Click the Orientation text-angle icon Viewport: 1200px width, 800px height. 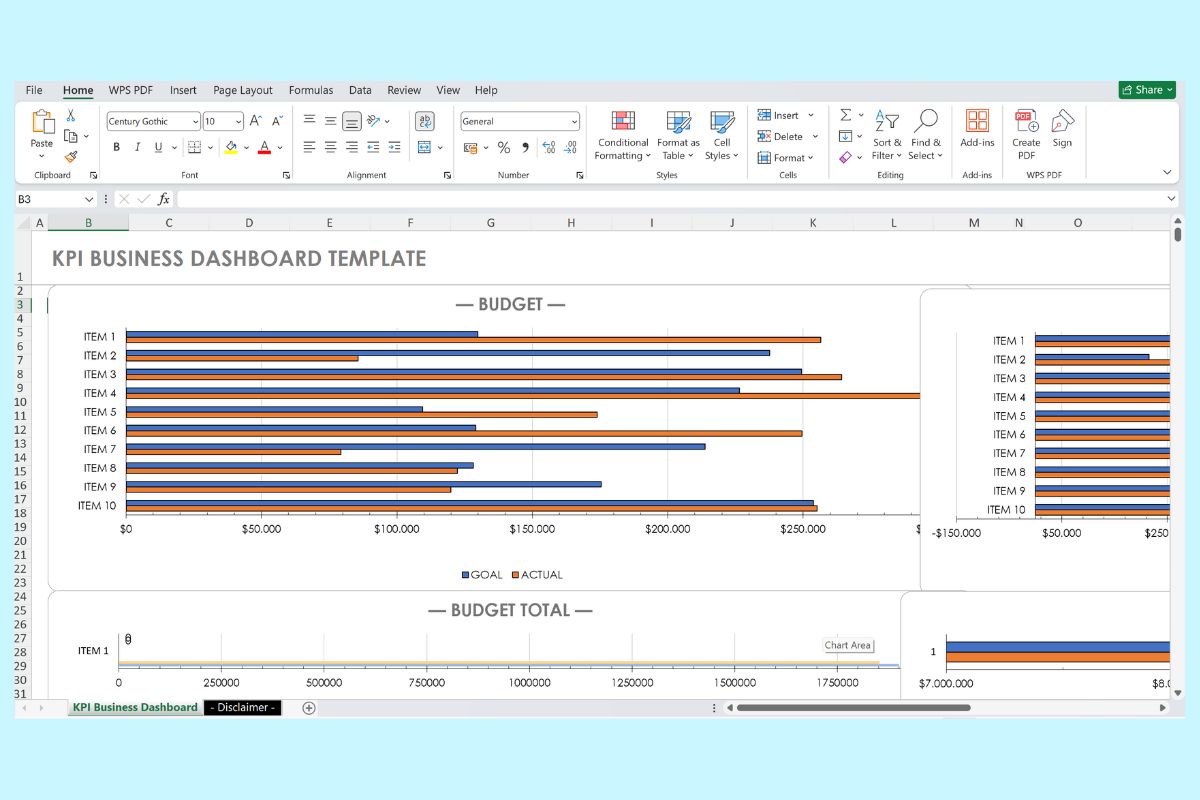[374, 121]
